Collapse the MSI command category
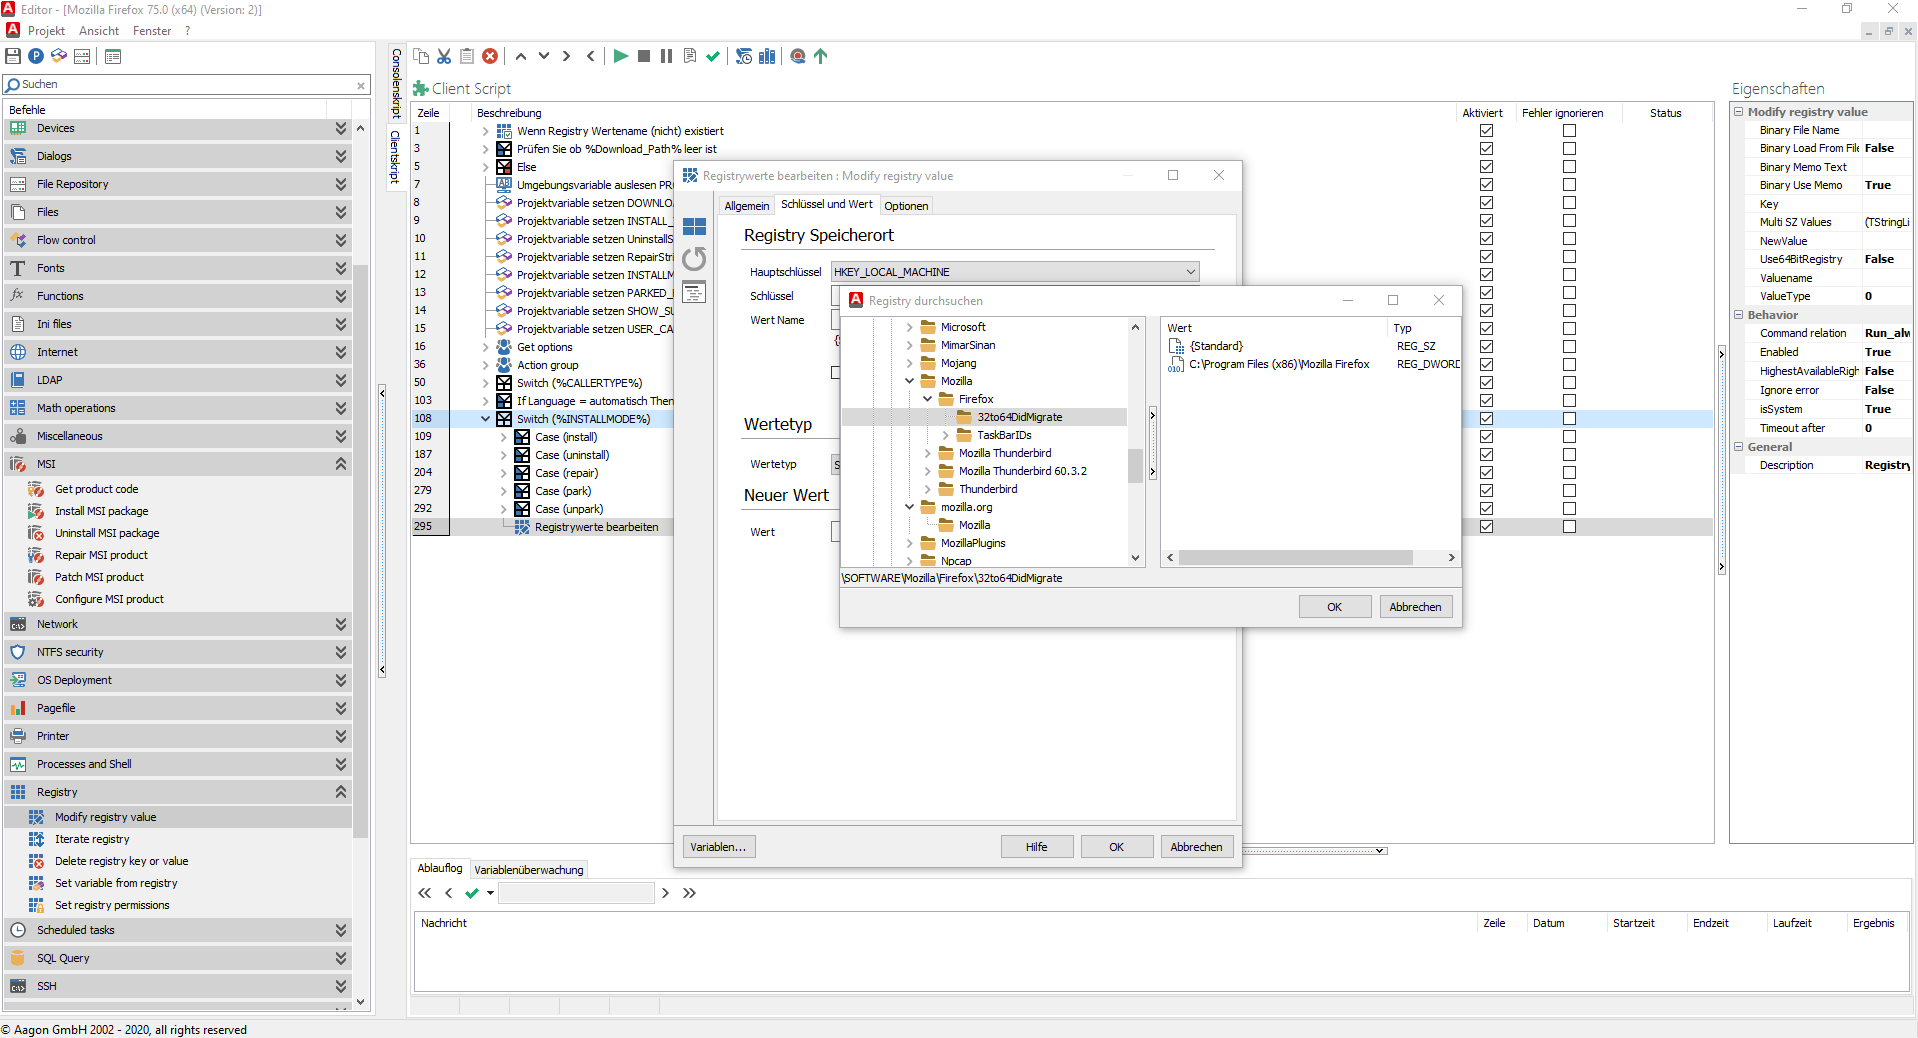 [341, 464]
